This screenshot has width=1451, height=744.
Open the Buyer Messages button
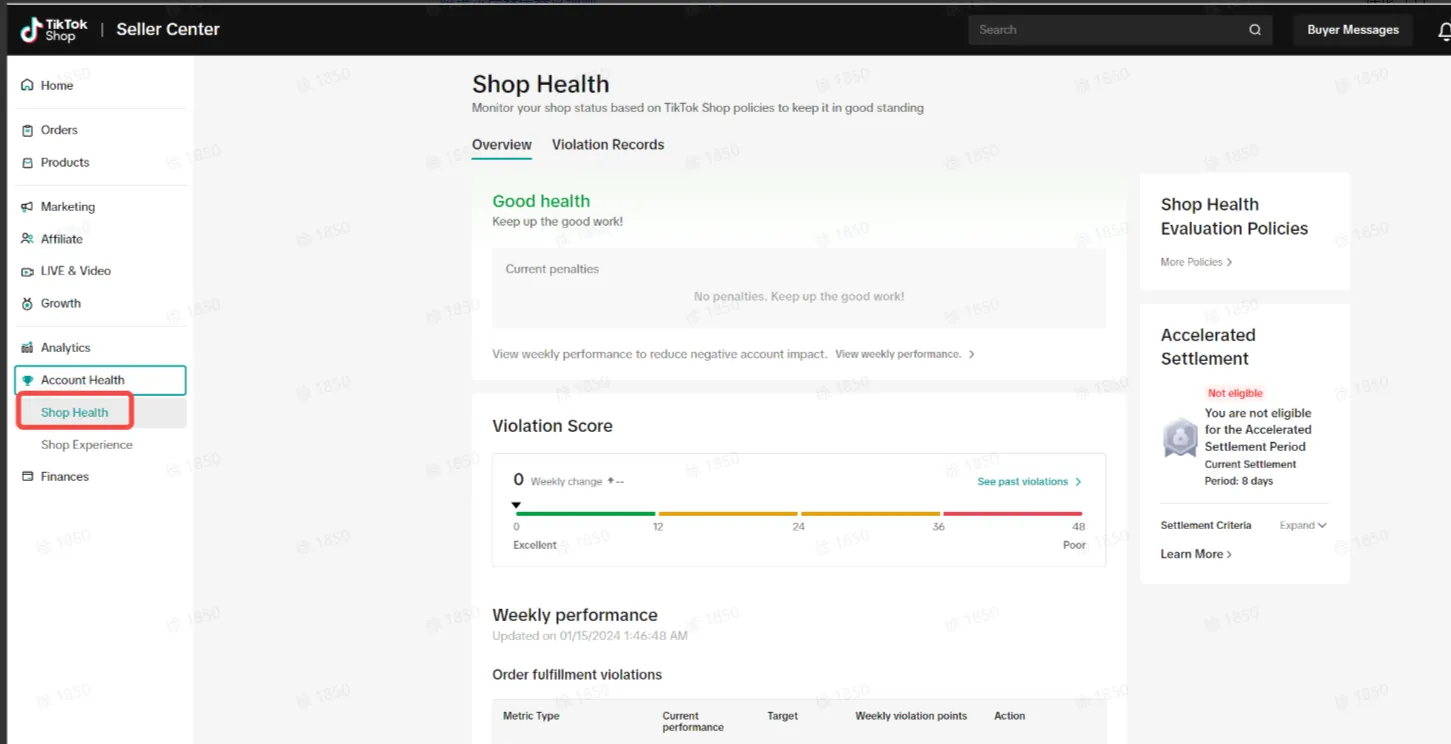1353,30
